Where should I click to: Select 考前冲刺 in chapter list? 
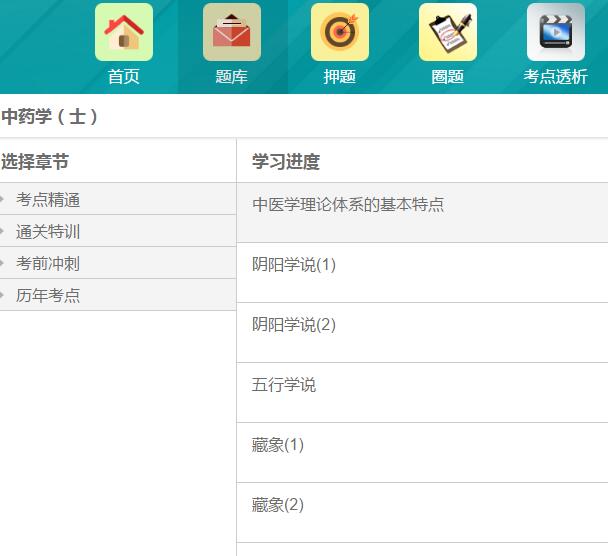pyautogui.click(x=48, y=263)
